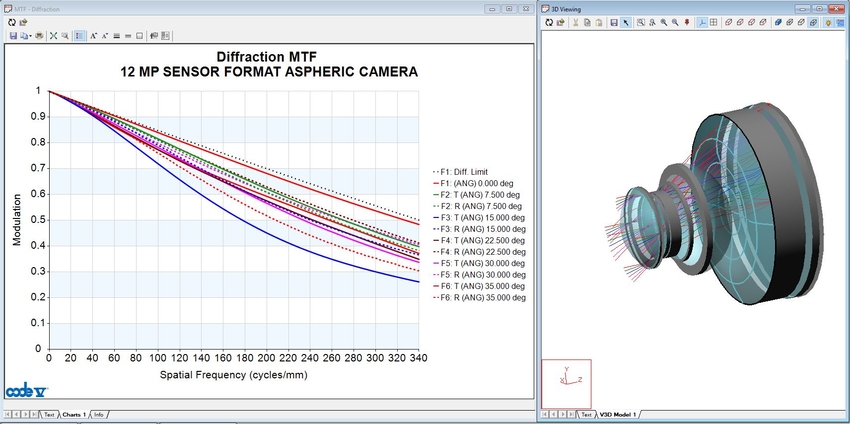The width and height of the screenshot is (850, 424).
Task: Increase chart font size with the larger A icon
Action: tap(93, 35)
